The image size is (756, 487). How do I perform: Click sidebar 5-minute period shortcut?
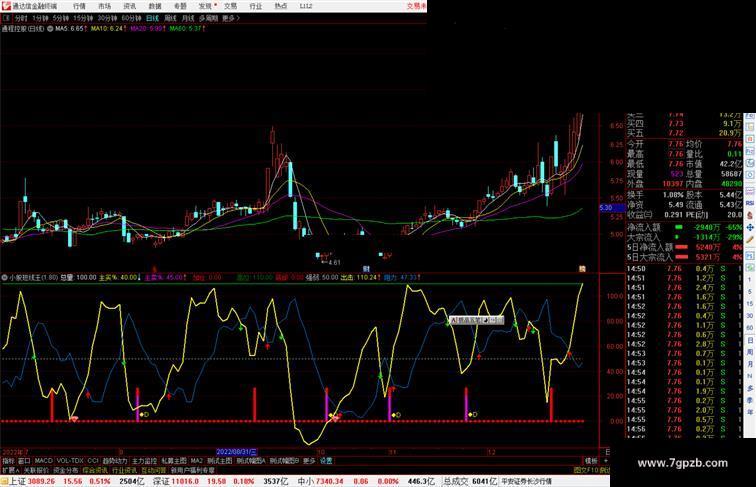pos(750,292)
